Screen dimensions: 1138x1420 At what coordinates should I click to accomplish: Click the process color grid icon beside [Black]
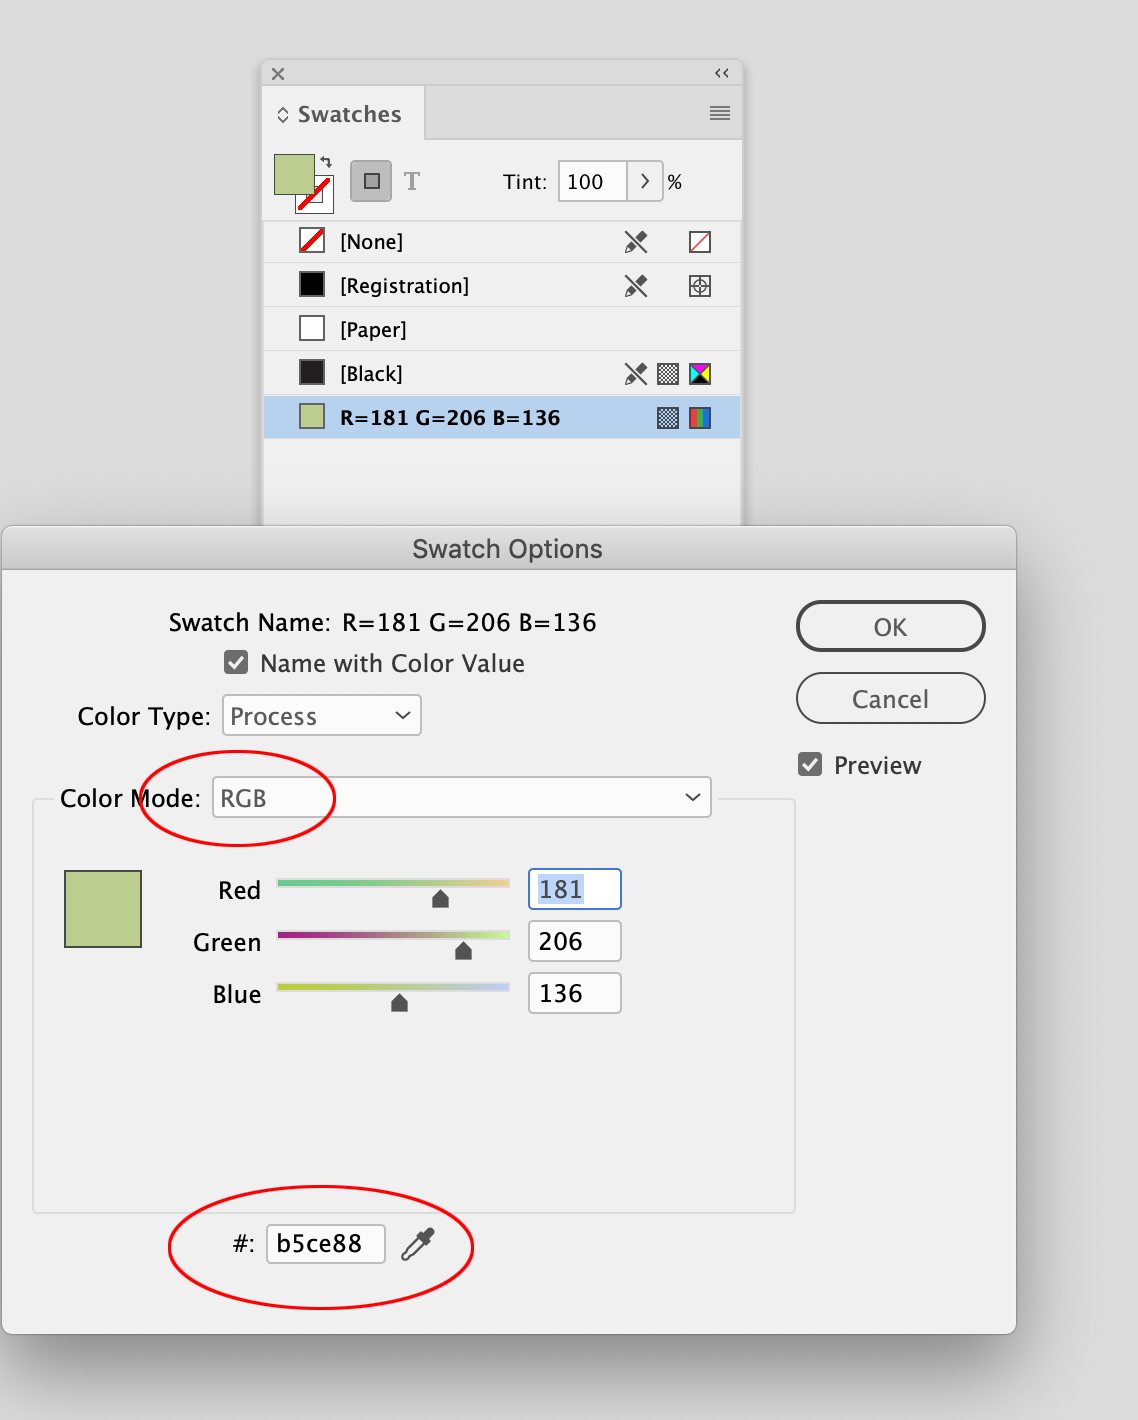coord(666,373)
